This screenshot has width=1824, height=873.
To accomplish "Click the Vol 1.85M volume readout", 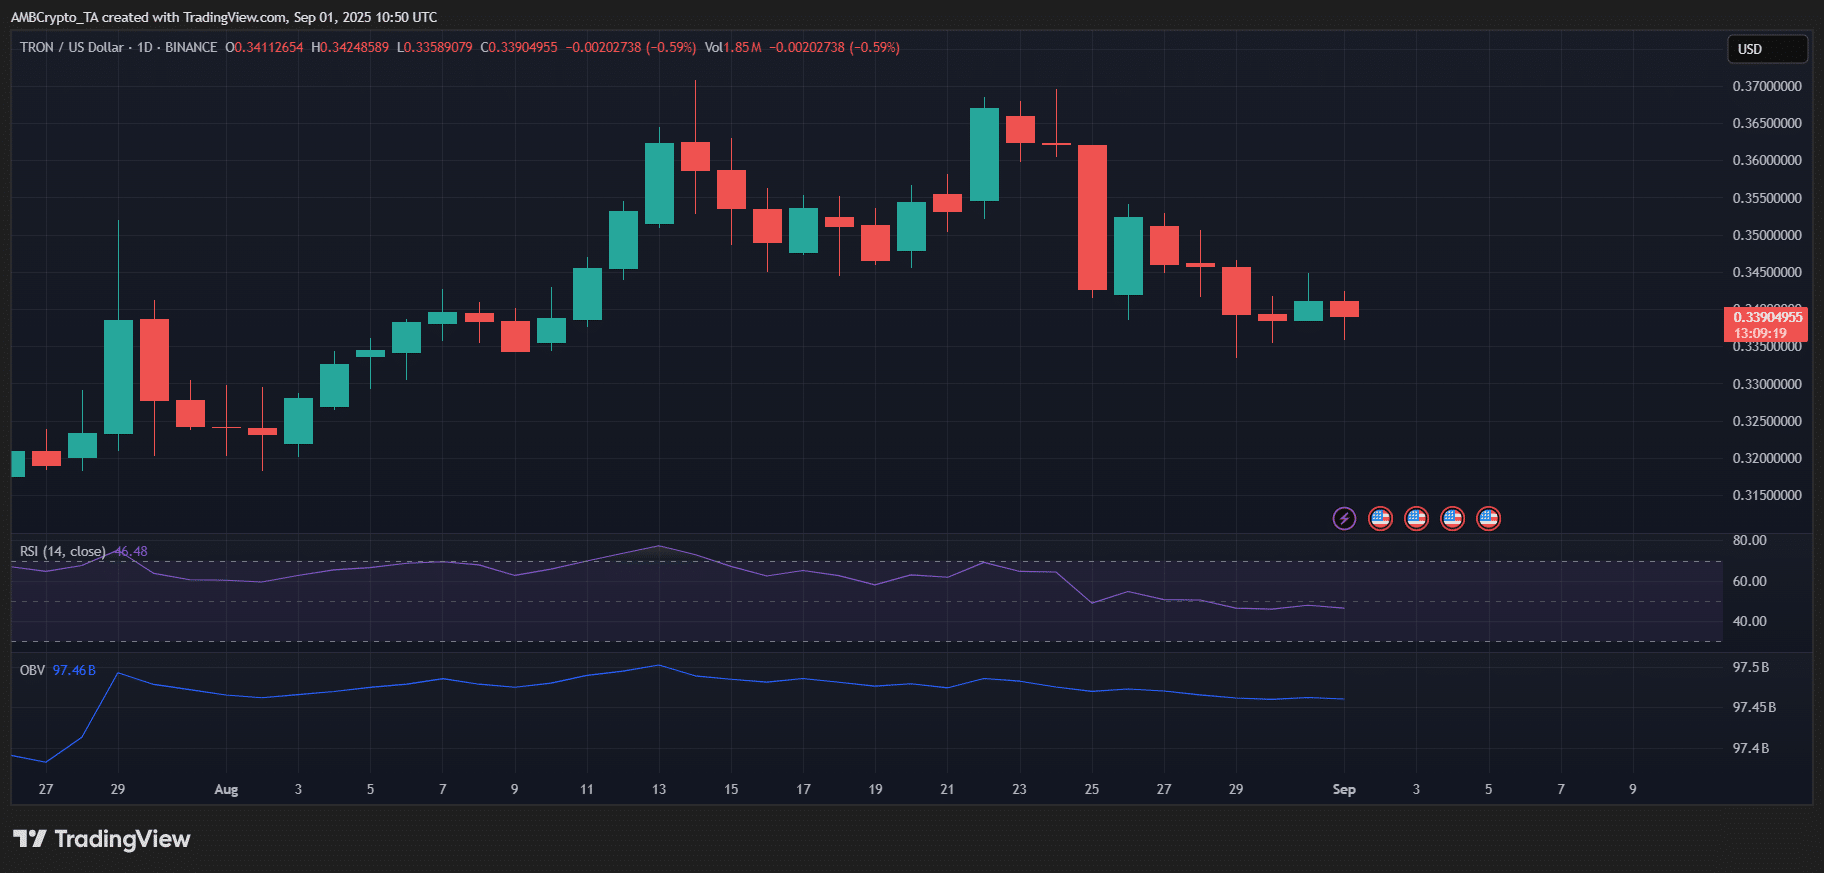I will (x=733, y=47).
